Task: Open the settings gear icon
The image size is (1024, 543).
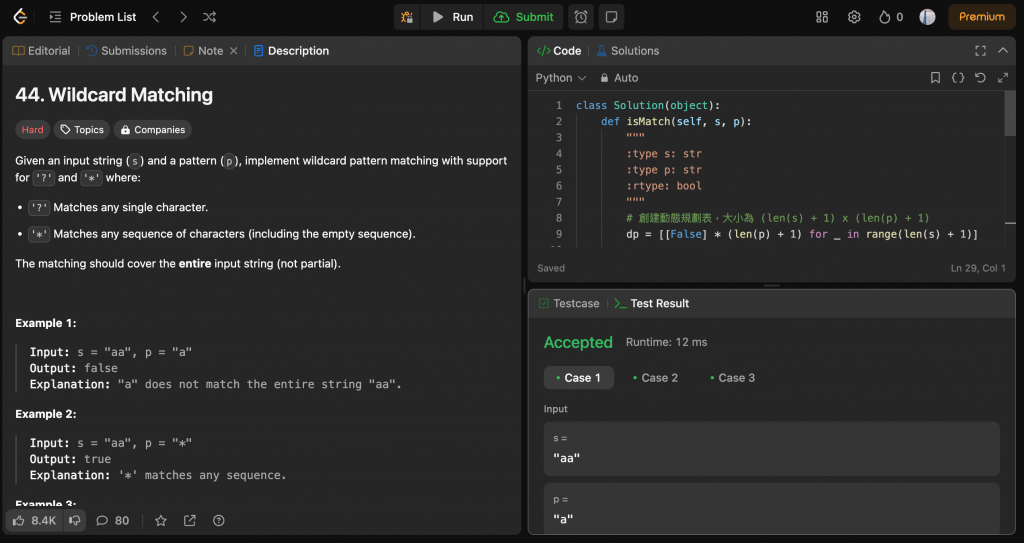Action: 854,17
